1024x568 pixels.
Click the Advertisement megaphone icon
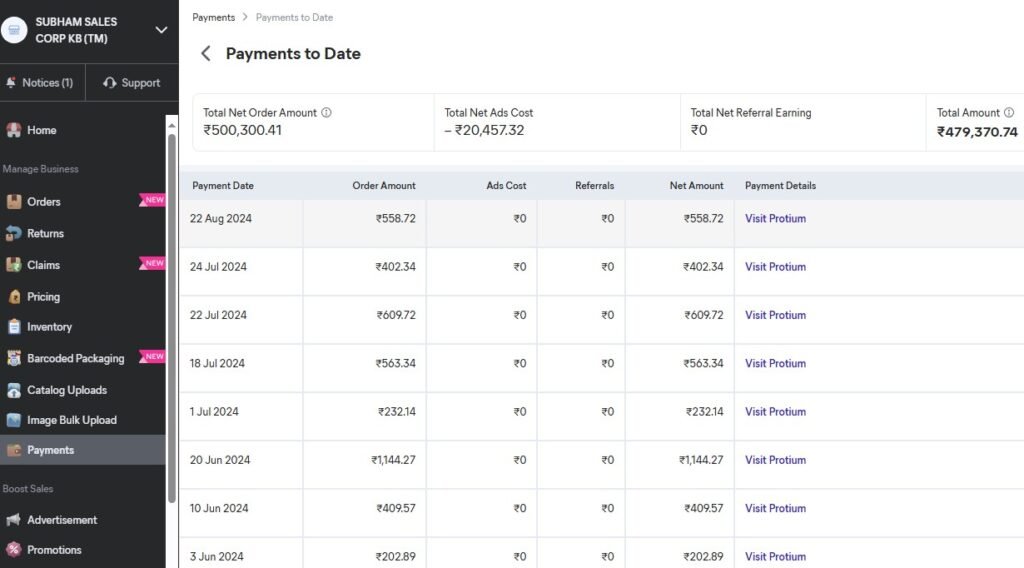[x=14, y=520]
